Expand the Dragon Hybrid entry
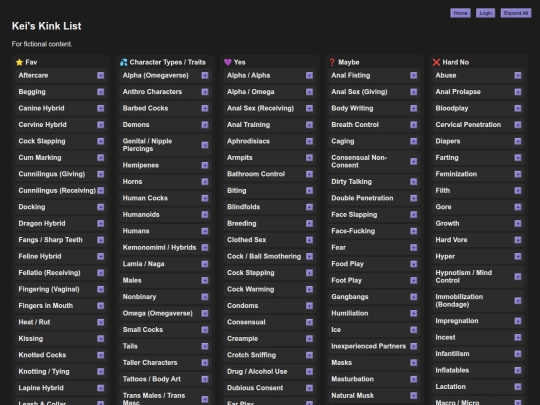This screenshot has width=540, height=405. click(x=101, y=224)
